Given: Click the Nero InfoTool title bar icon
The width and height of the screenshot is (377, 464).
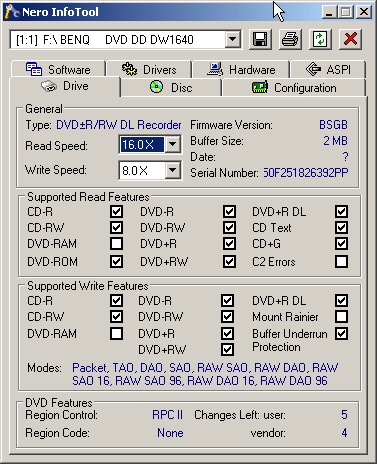Looking at the screenshot, I should coord(12,12).
